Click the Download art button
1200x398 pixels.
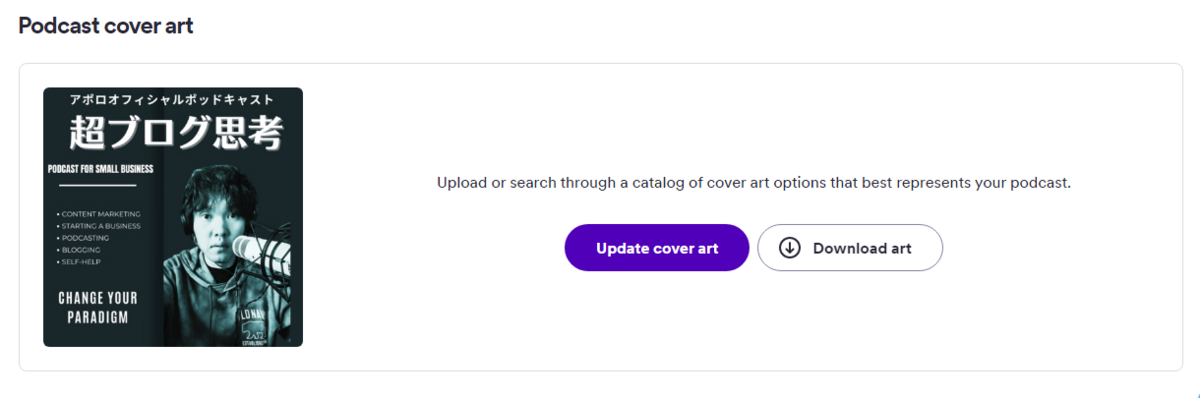tap(850, 248)
